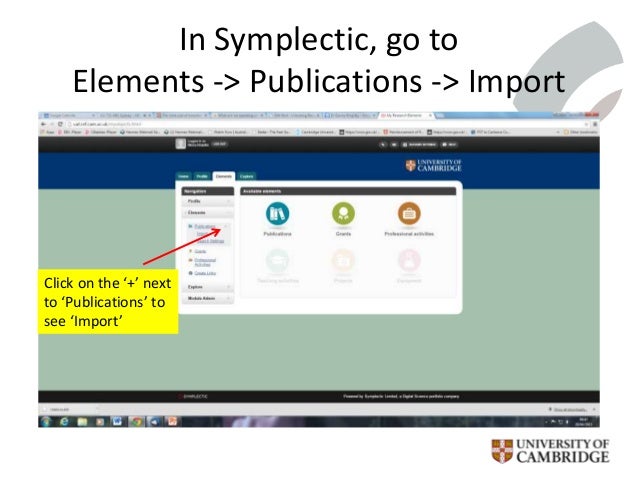Open the orange Professional activities briefcase icon
This screenshot has width=638, height=479.
click(409, 214)
